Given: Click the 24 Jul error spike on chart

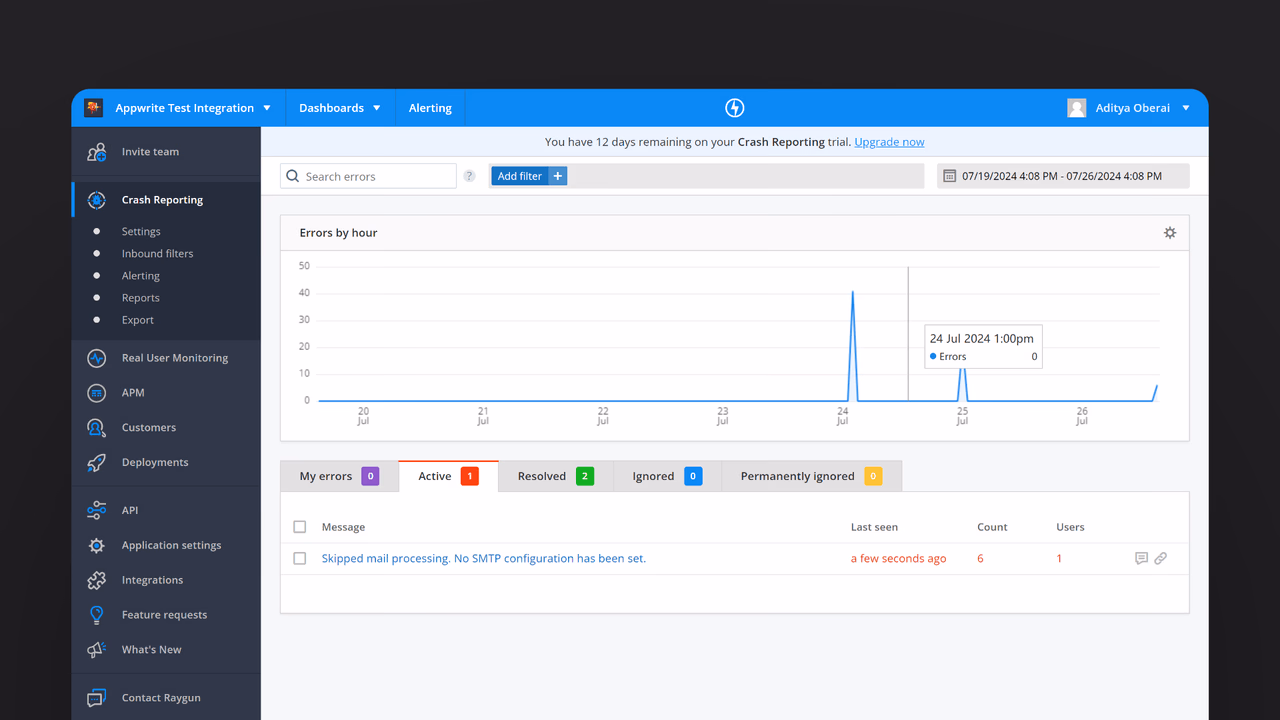Looking at the screenshot, I should pos(853,345).
